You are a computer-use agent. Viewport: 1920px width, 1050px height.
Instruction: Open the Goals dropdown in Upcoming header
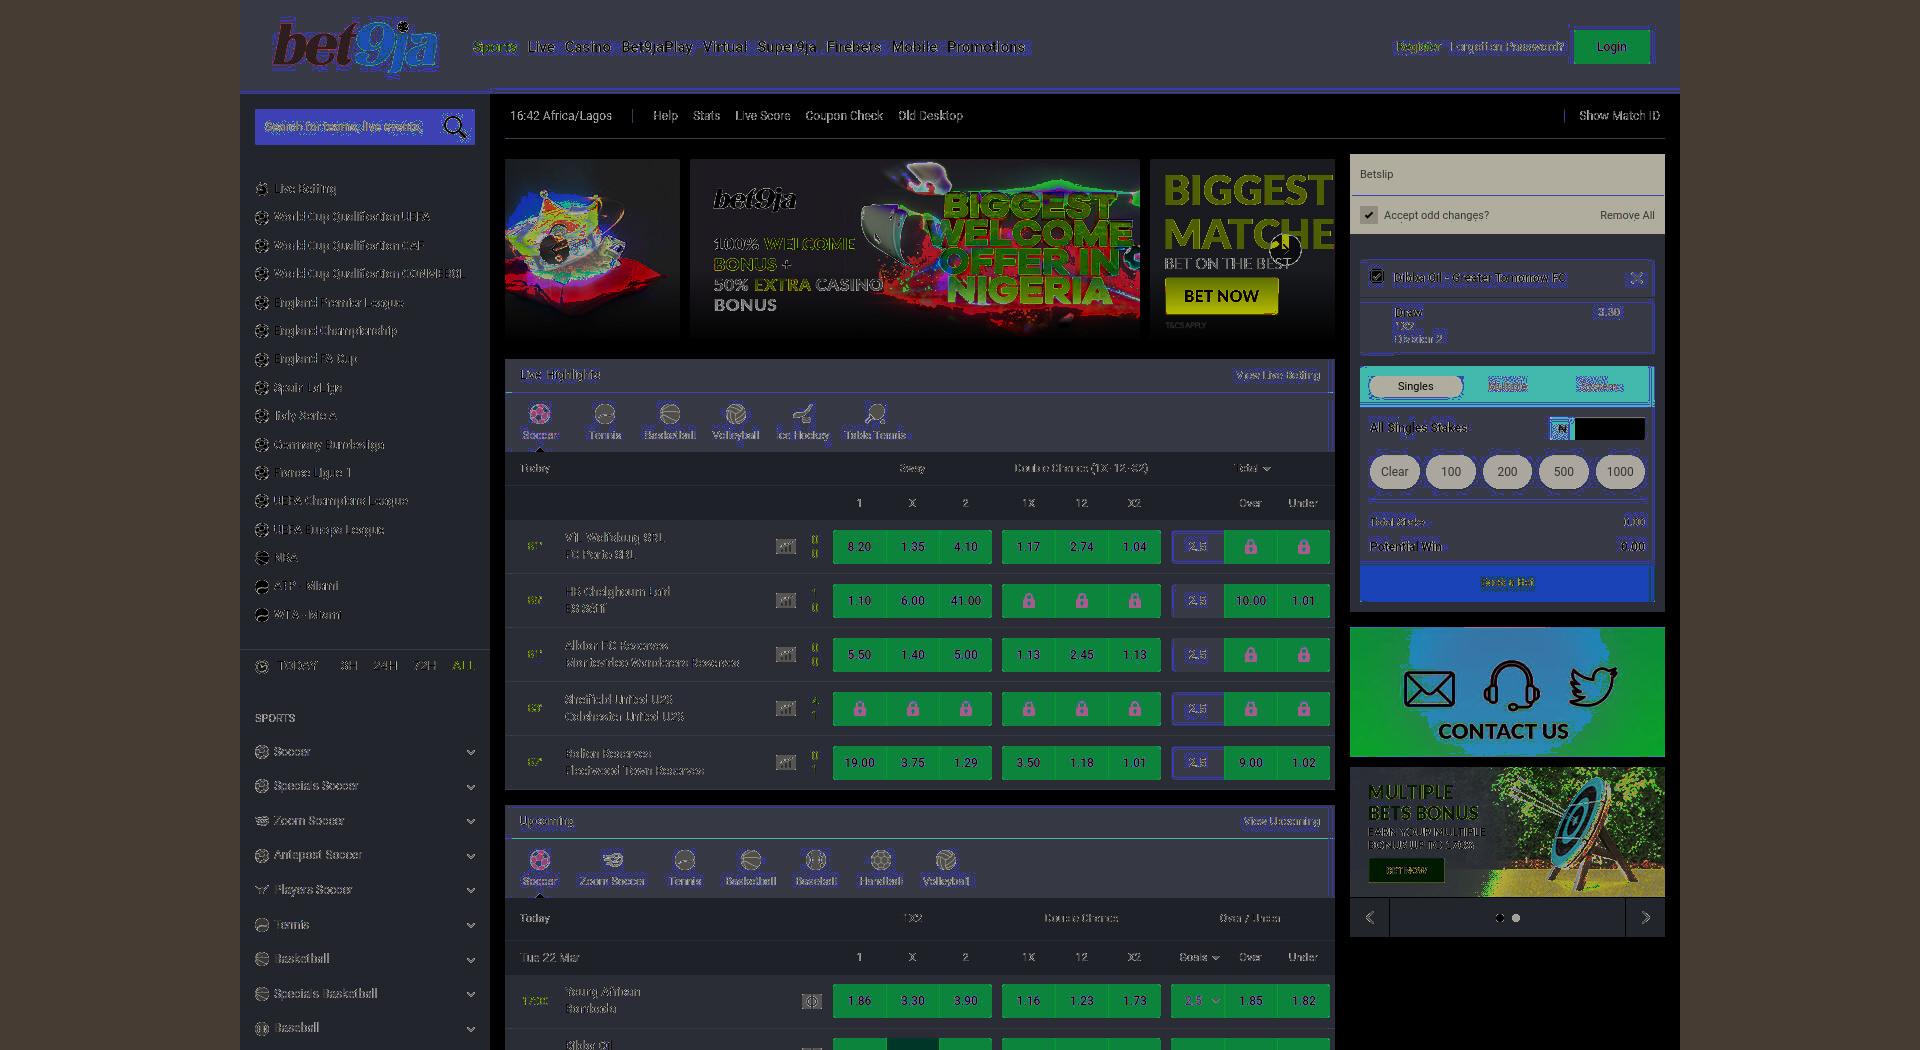[1198, 957]
